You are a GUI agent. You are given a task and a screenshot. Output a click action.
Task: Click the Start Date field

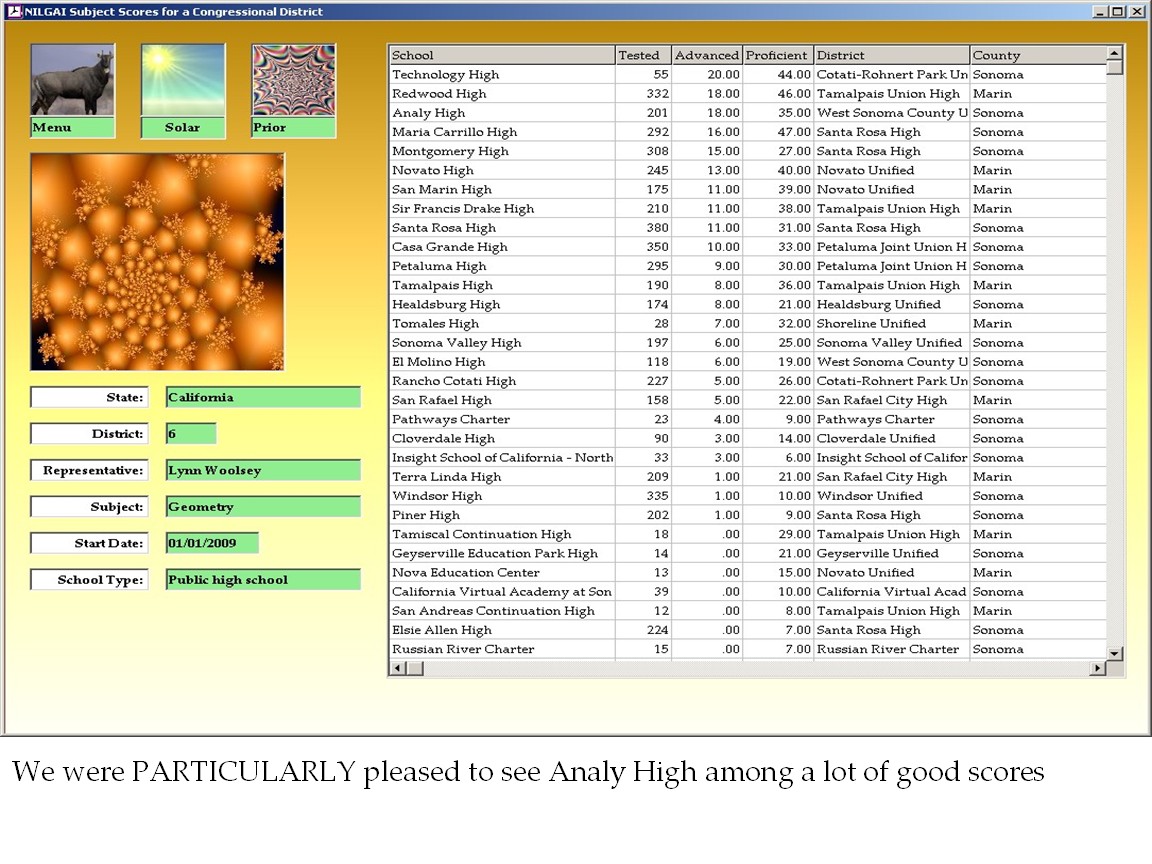212,544
